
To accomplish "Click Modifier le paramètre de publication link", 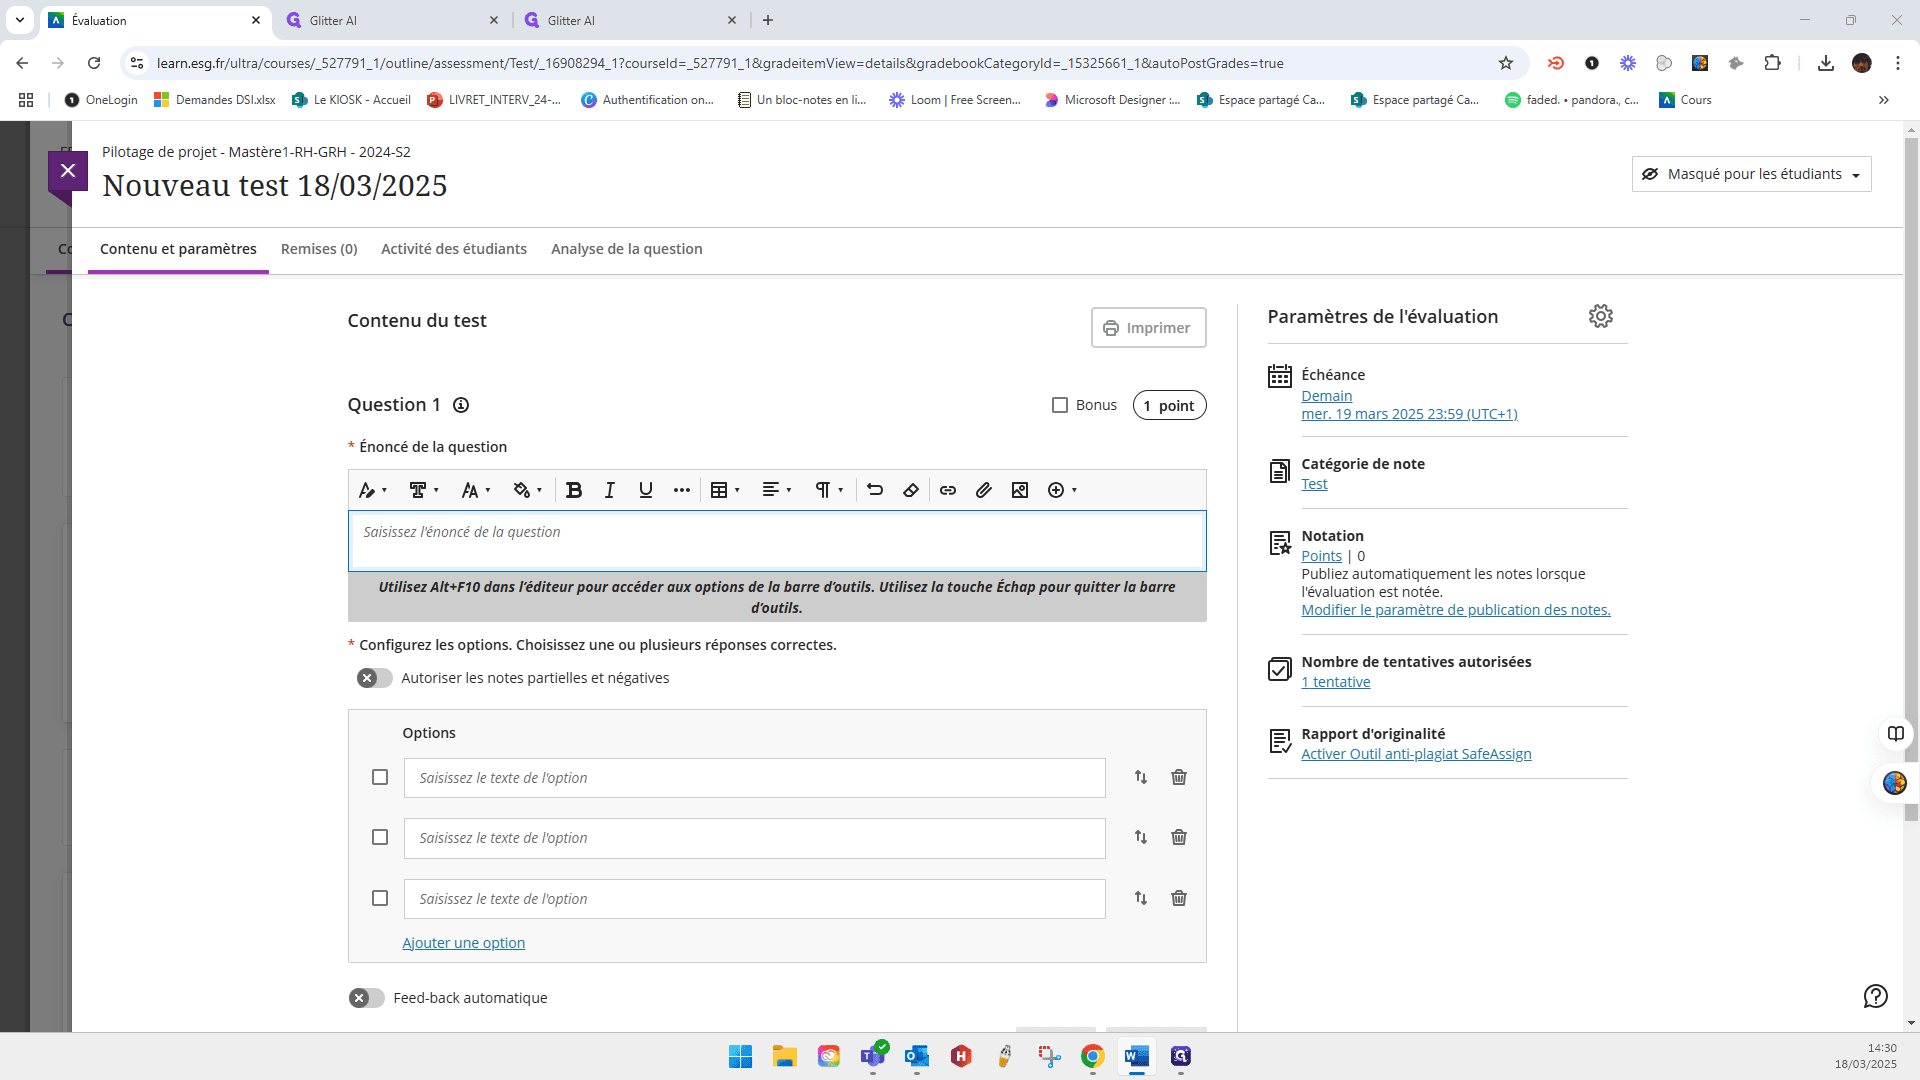I will click(x=1456, y=610).
